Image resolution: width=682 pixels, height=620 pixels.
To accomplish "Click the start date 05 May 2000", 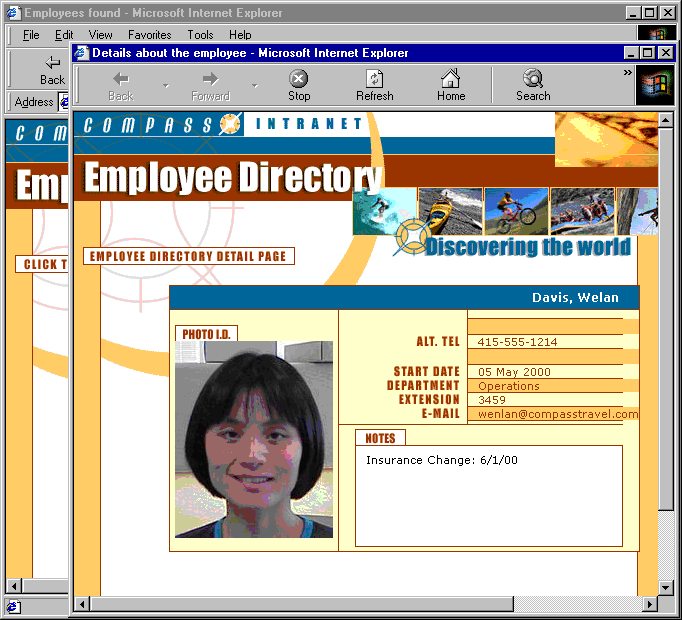I will point(515,372).
